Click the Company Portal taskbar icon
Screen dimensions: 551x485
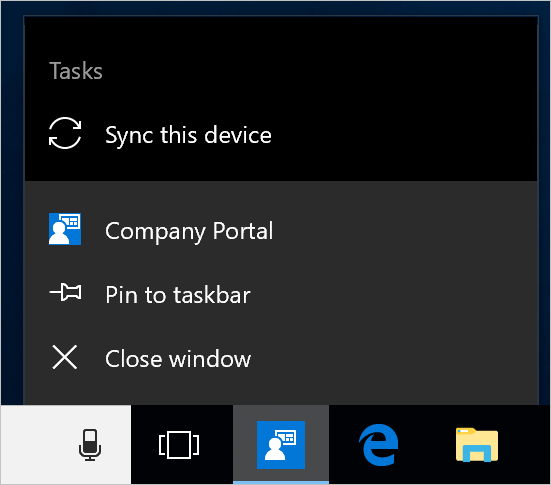[x=281, y=445]
